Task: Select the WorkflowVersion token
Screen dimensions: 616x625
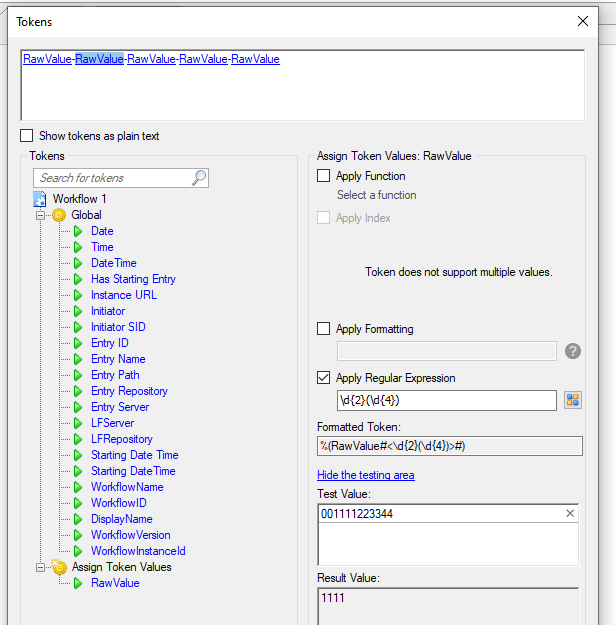Action: click(130, 535)
